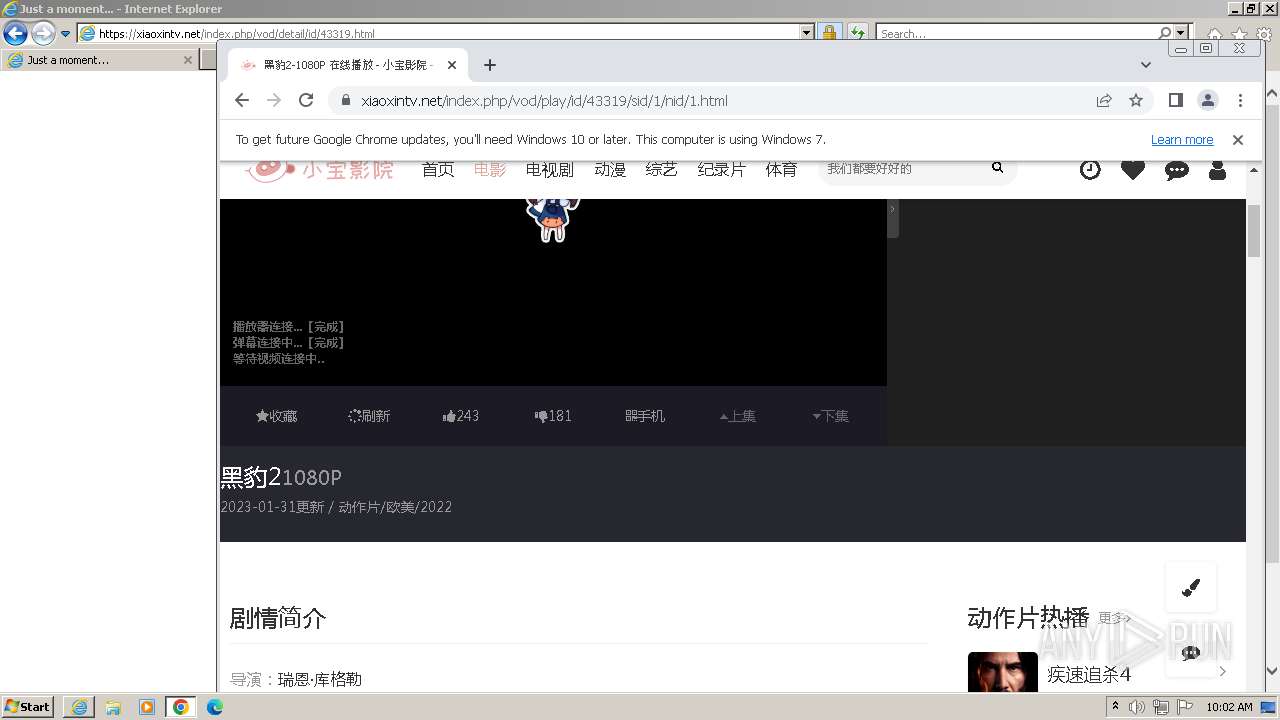This screenshot has width=1280, height=720.
Task: Close IE tab Just a moment...
Action: [187, 60]
